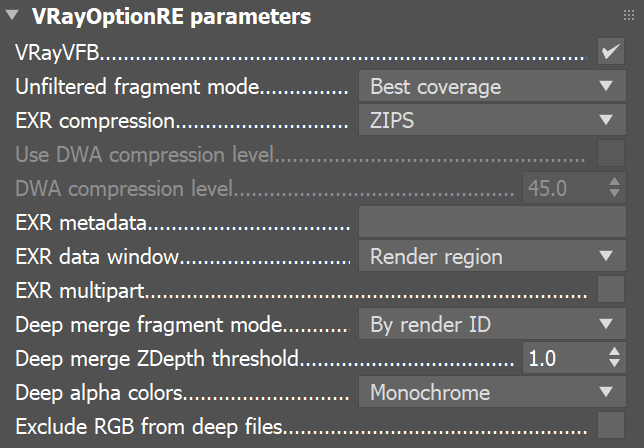Open the EXR compression dropdown
Viewport: 644px width, 448px height.
click(x=491, y=121)
